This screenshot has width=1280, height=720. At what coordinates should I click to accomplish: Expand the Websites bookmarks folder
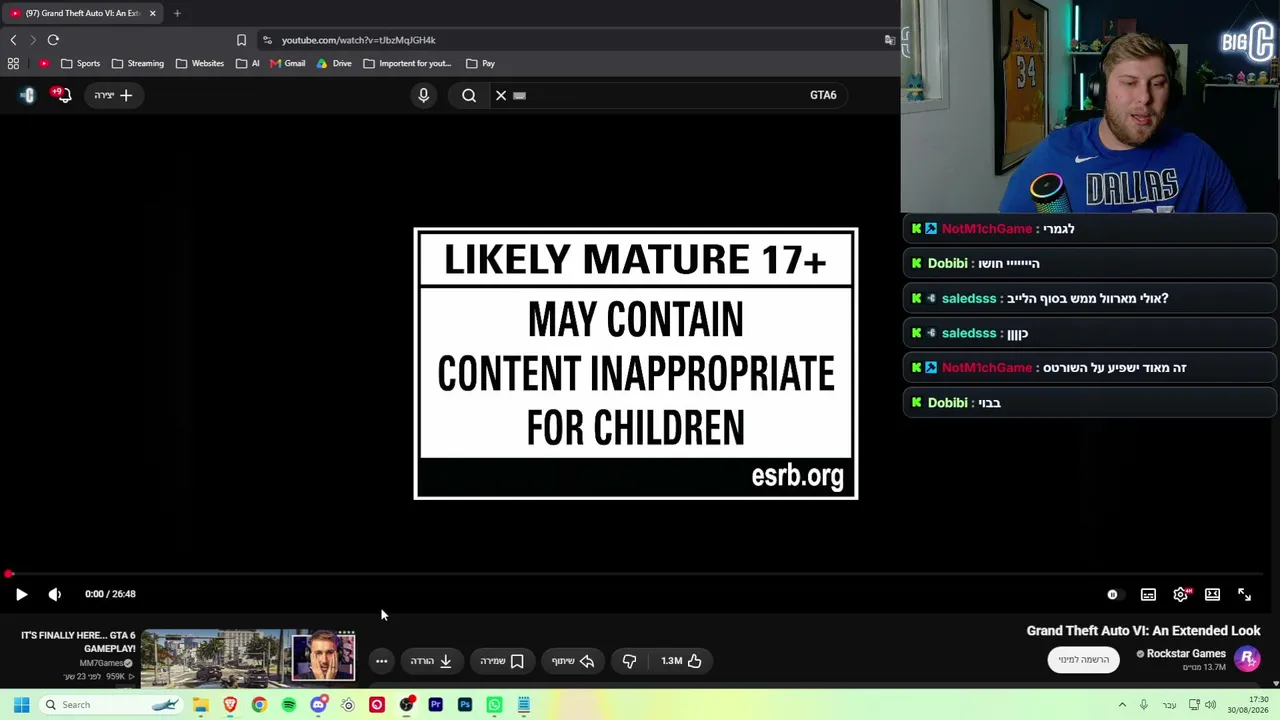[x=200, y=63]
